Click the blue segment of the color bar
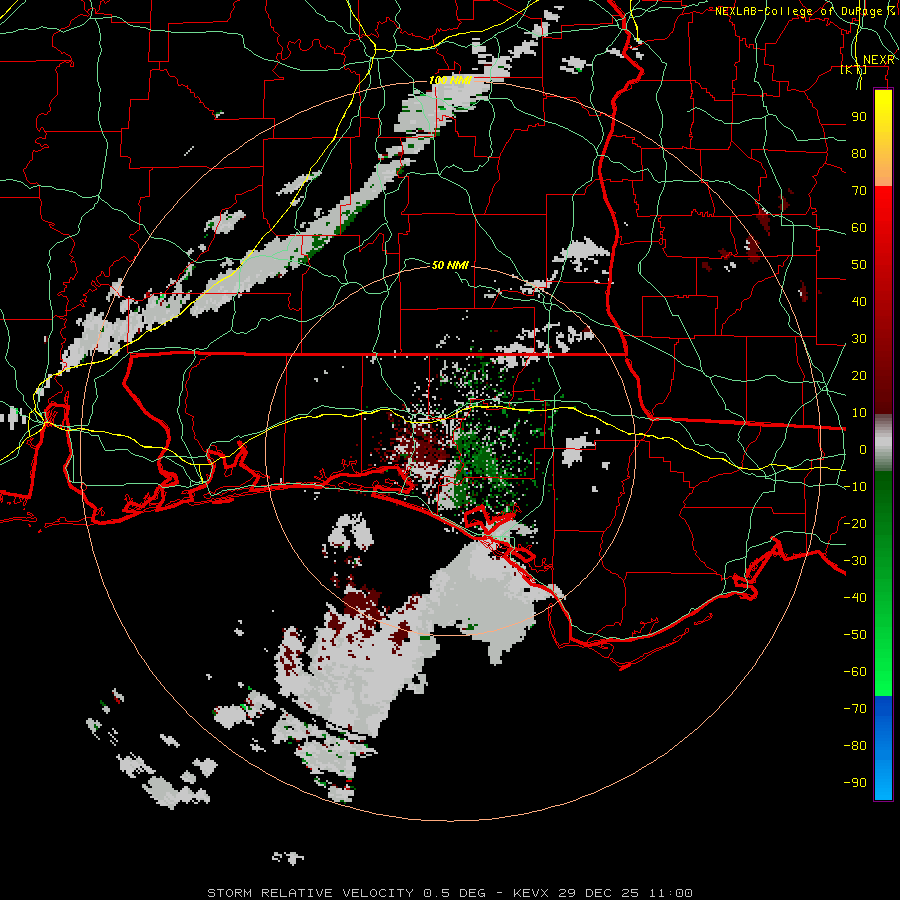 (883, 748)
